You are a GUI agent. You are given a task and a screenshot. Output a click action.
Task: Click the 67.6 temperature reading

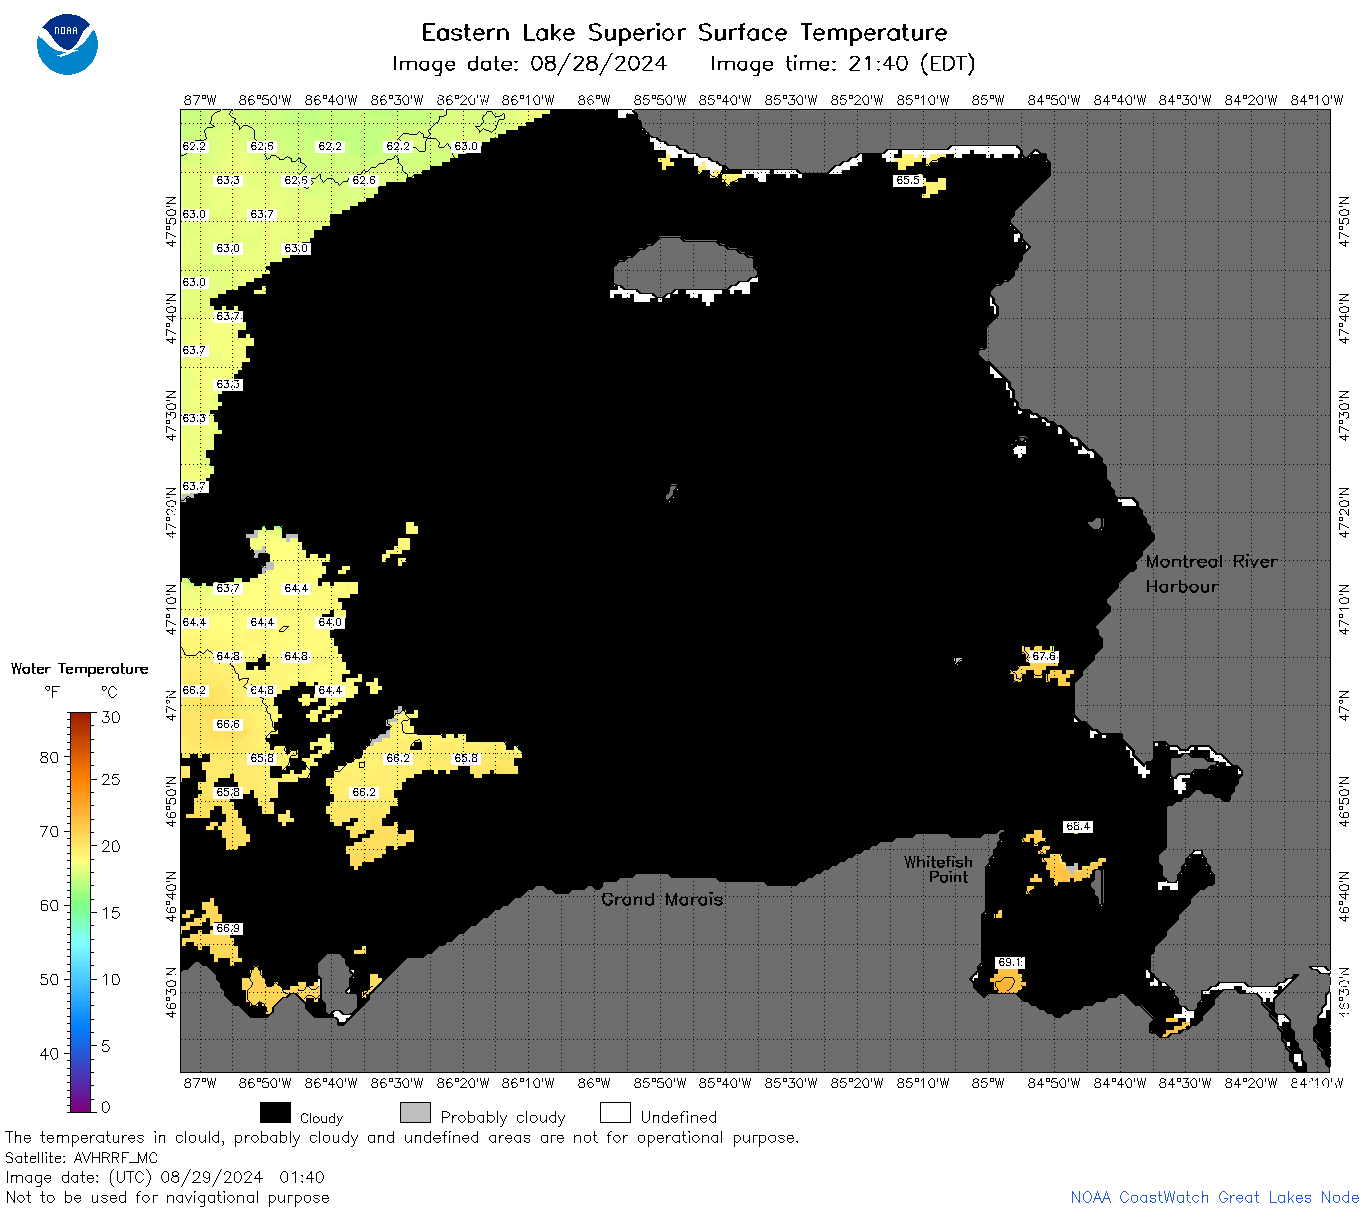coord(1044,657)
